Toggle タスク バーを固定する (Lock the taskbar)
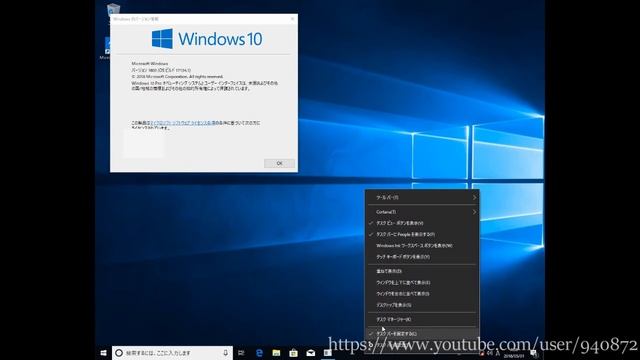 [422, 333]
